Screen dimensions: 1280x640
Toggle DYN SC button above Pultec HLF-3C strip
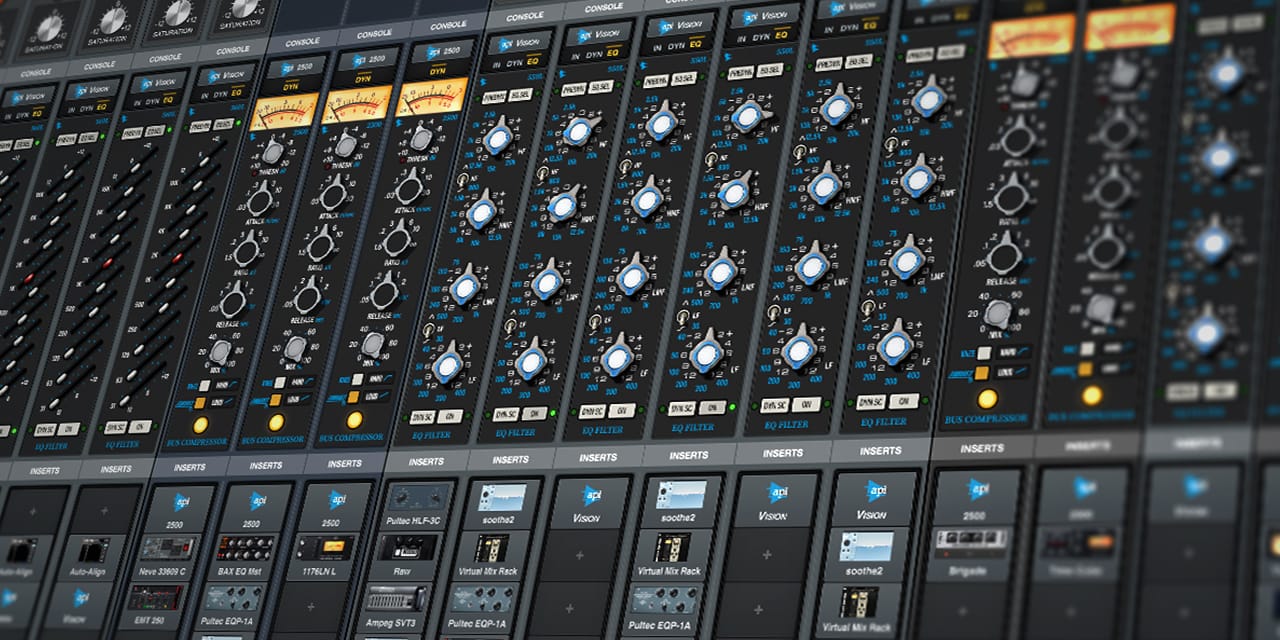pos(421,417)
